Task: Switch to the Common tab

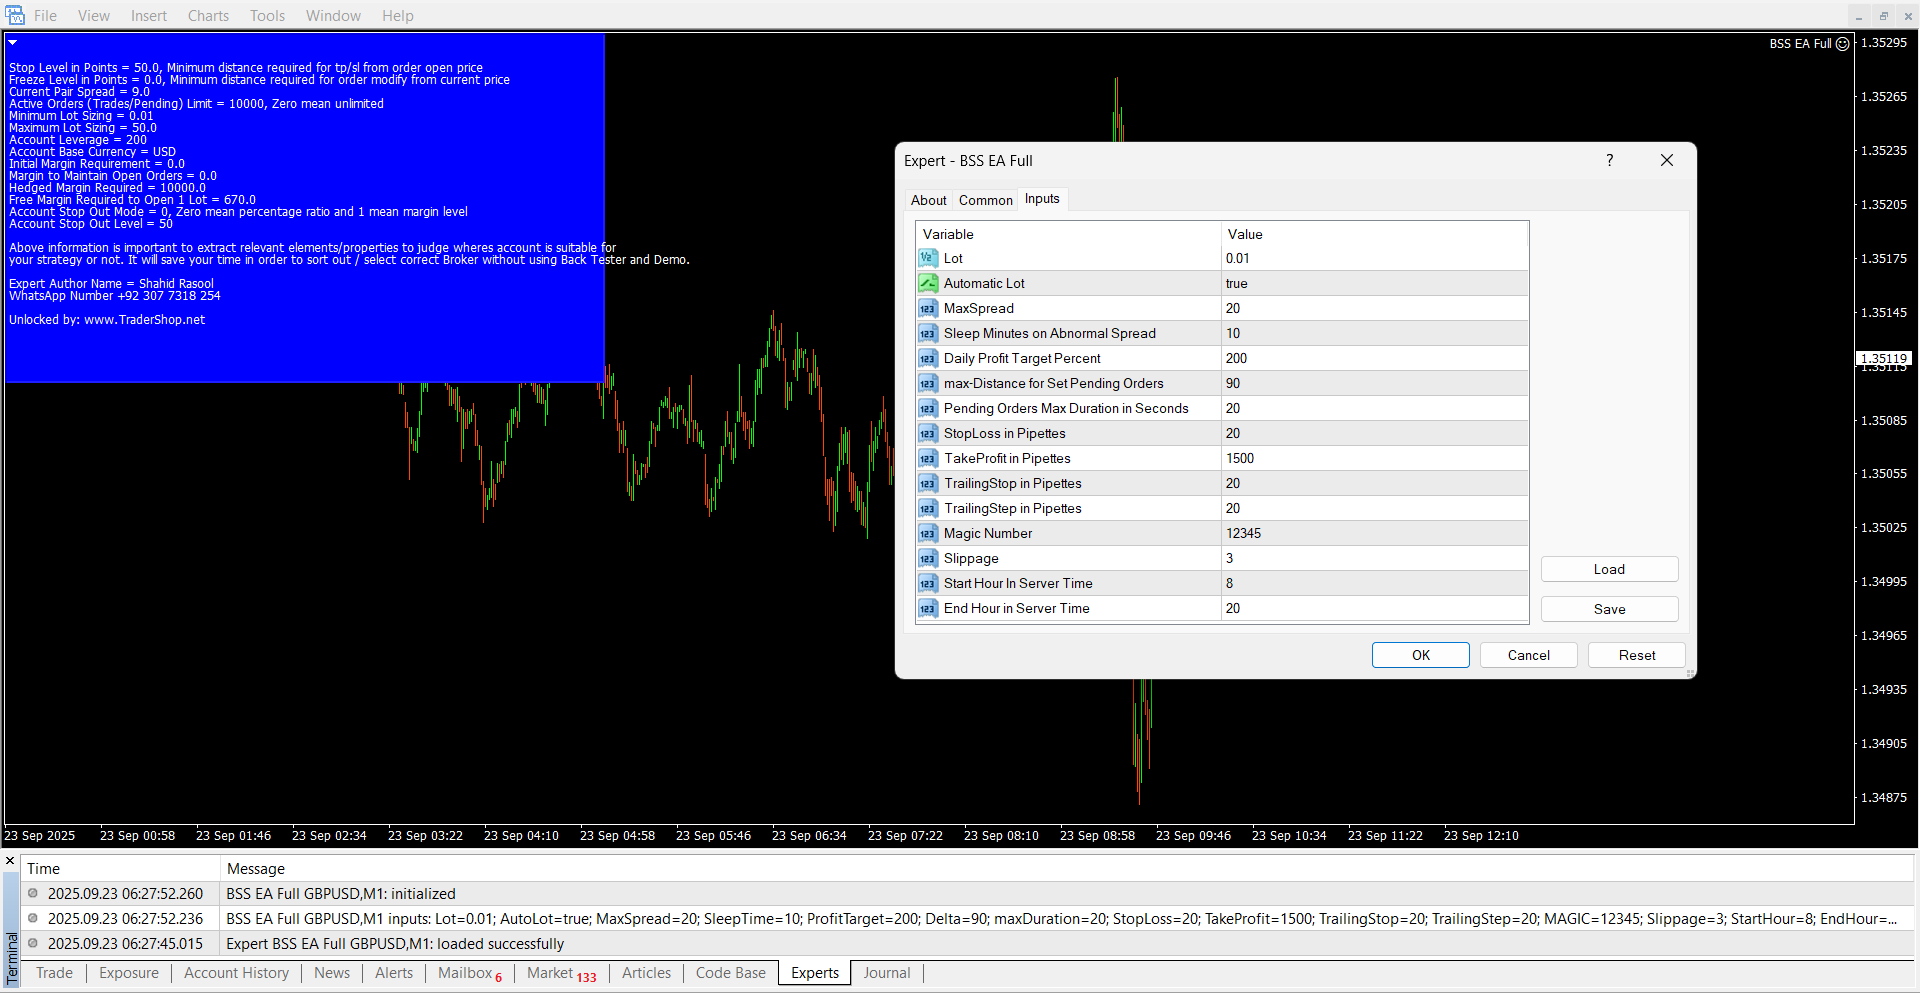Action: pos(985,200)
